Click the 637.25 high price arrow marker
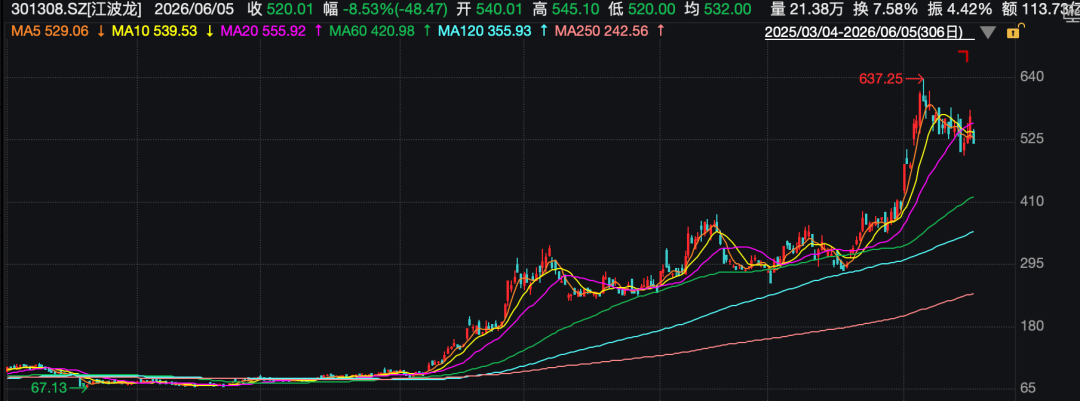This screenshot has height=401, width=1080. [x=891, y=79]
